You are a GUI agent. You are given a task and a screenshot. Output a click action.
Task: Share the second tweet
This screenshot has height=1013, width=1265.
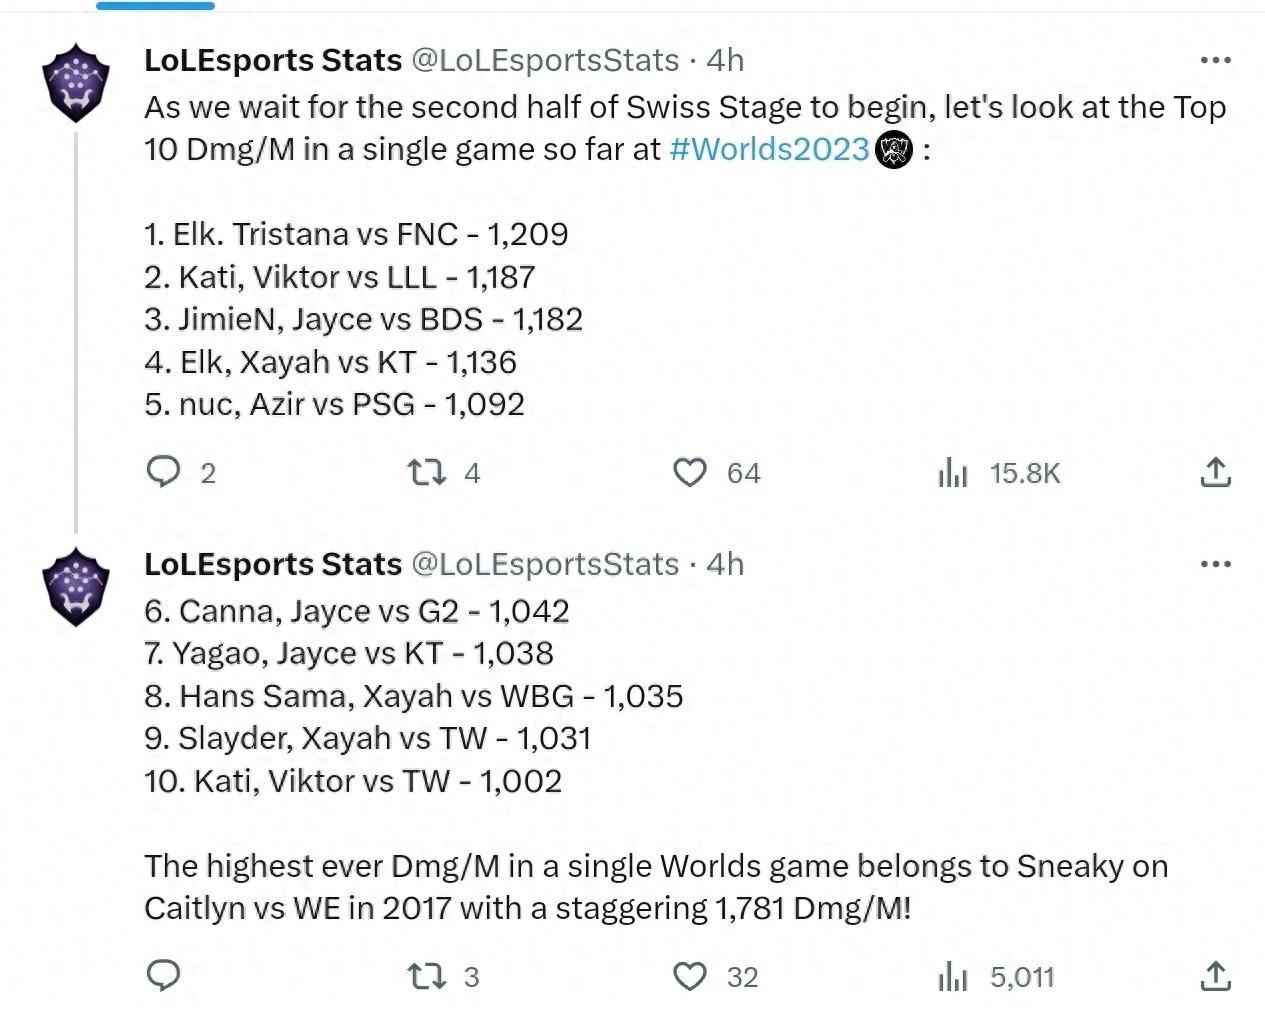tap(1215, 975)
